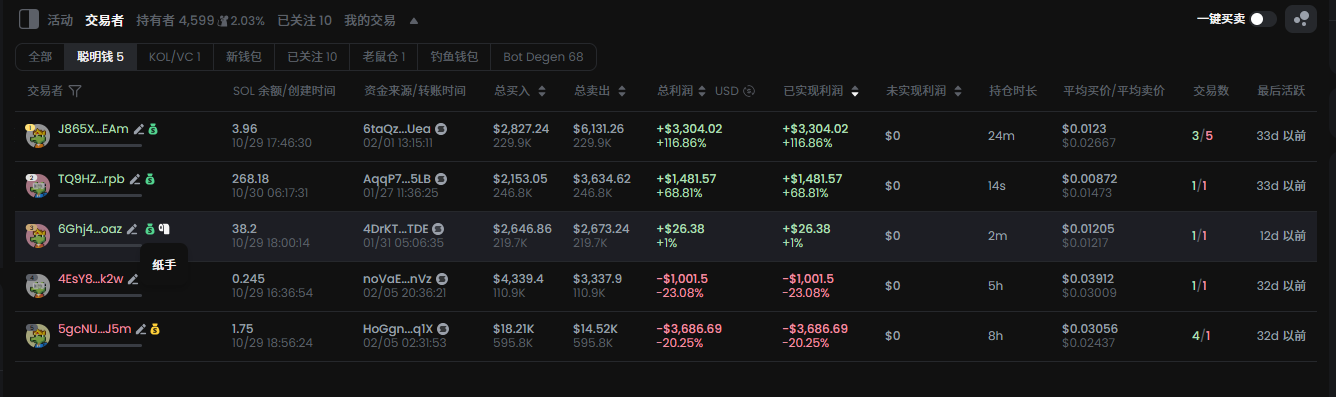Viewport: 1336px width, 397px height.
Task: Switch to the 活动 tab
Action: [x=60, y=20]
